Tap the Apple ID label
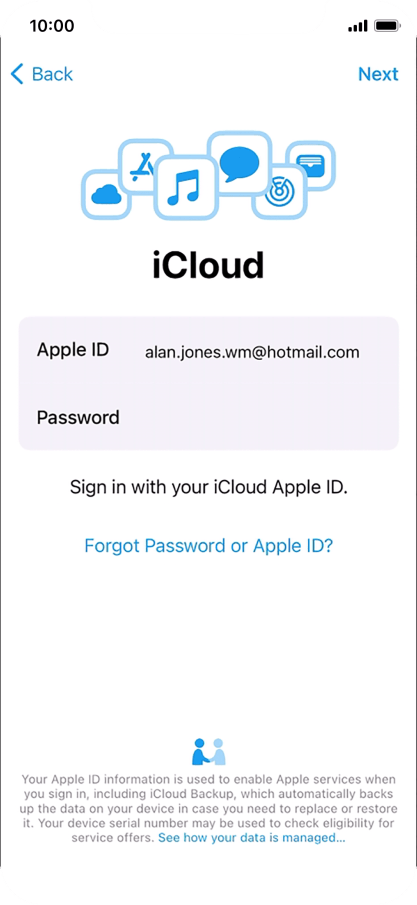 (x=73, y=350)
